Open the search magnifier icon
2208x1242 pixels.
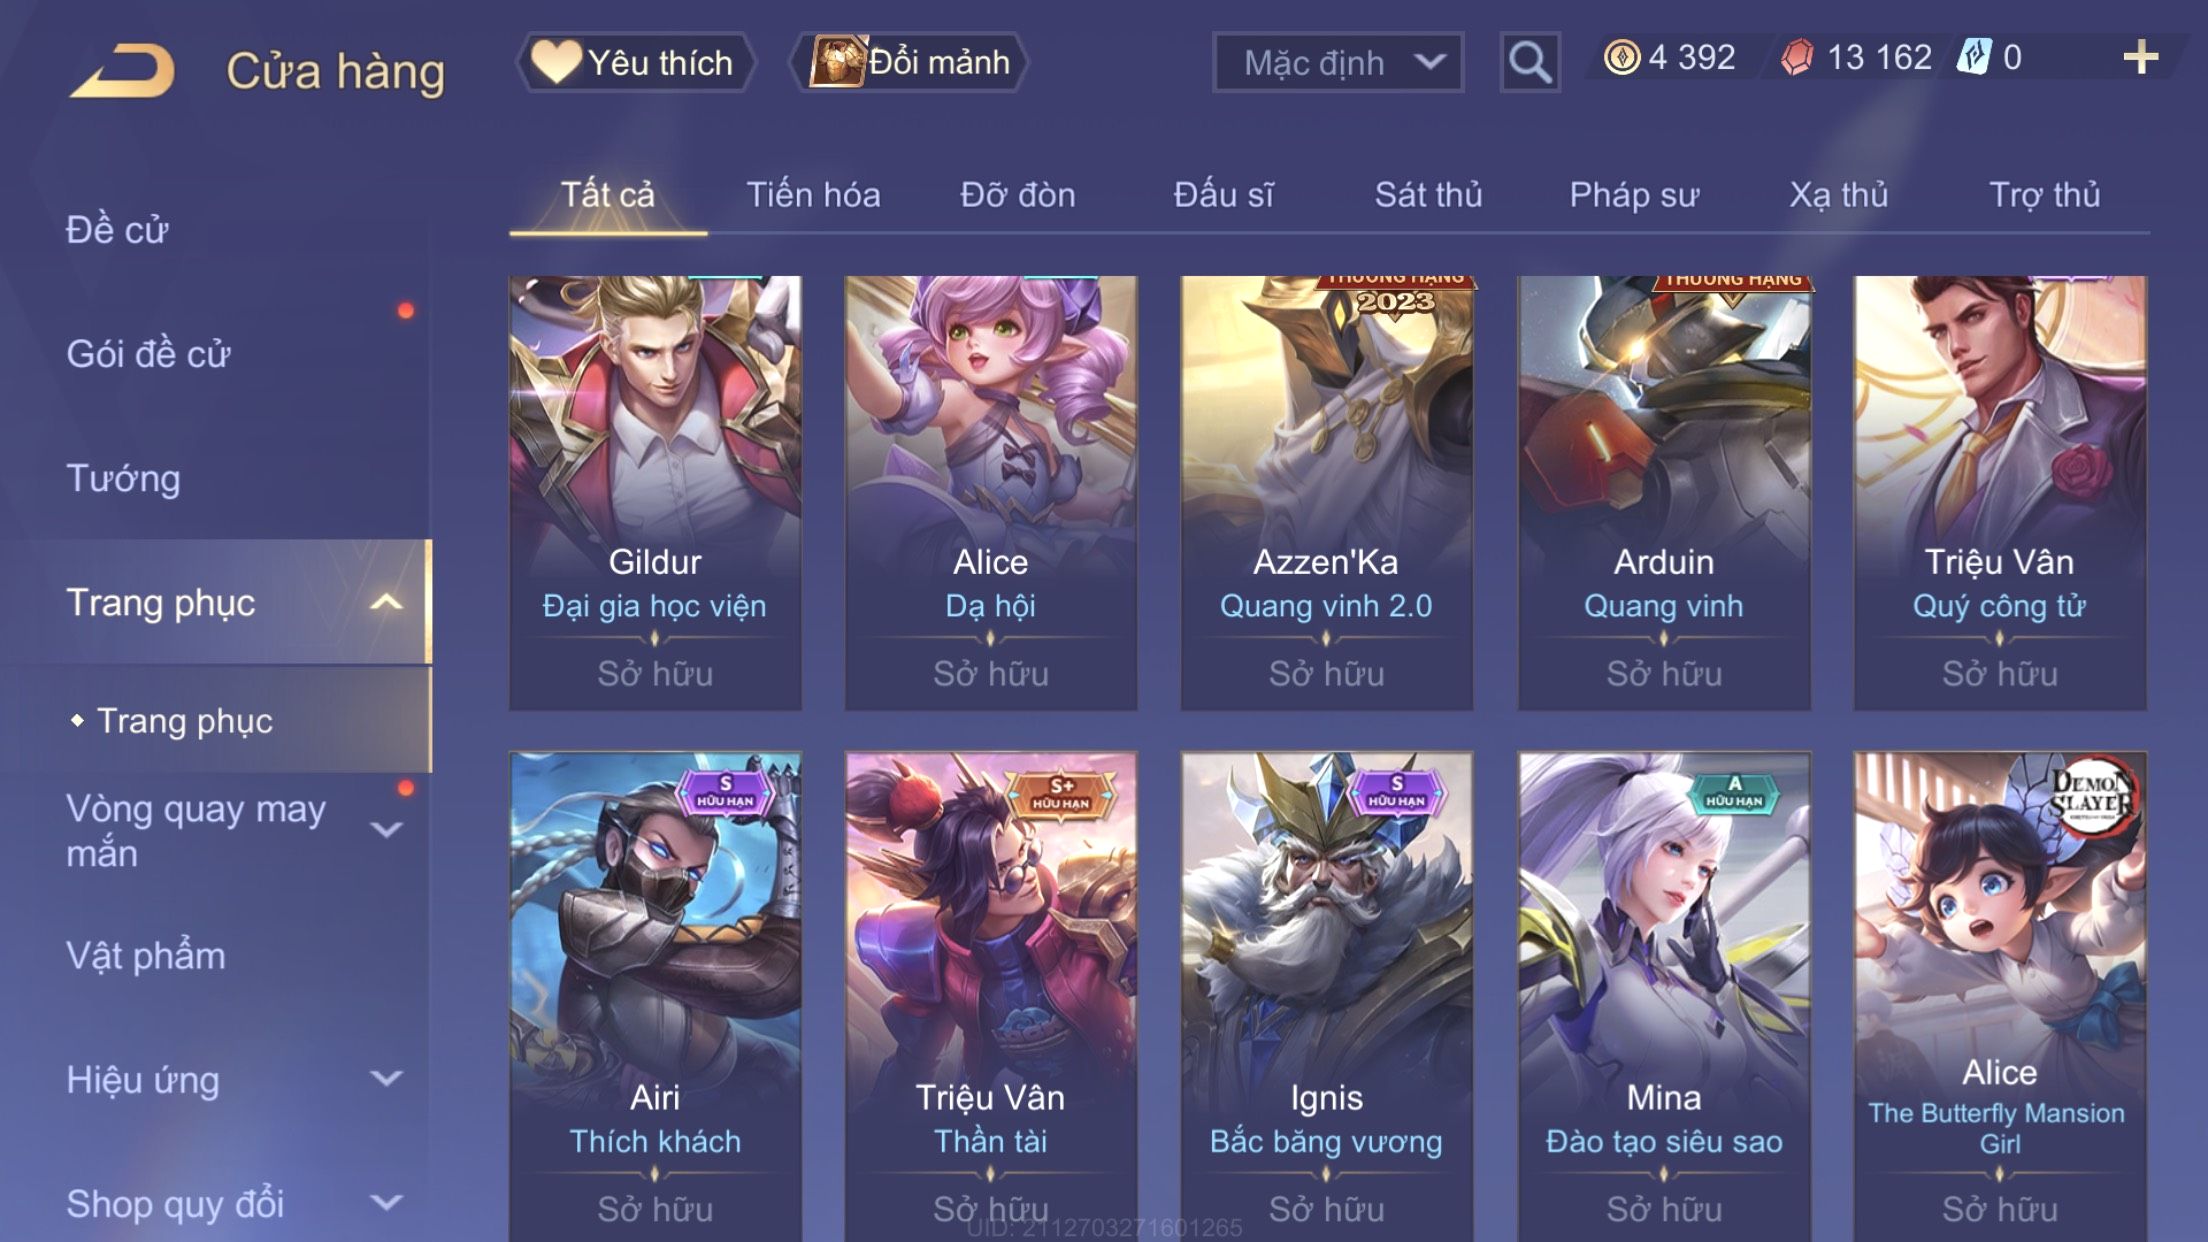(1529, 62)
